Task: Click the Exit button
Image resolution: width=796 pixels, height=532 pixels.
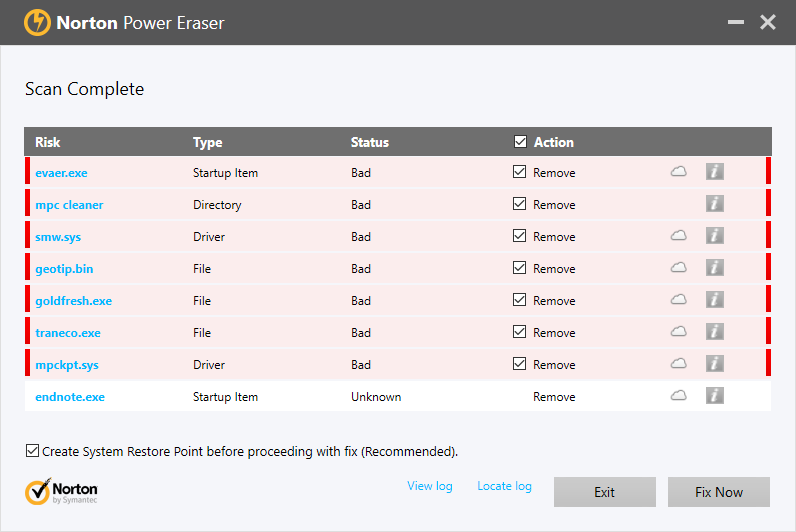Action: (x=605, y=492)
